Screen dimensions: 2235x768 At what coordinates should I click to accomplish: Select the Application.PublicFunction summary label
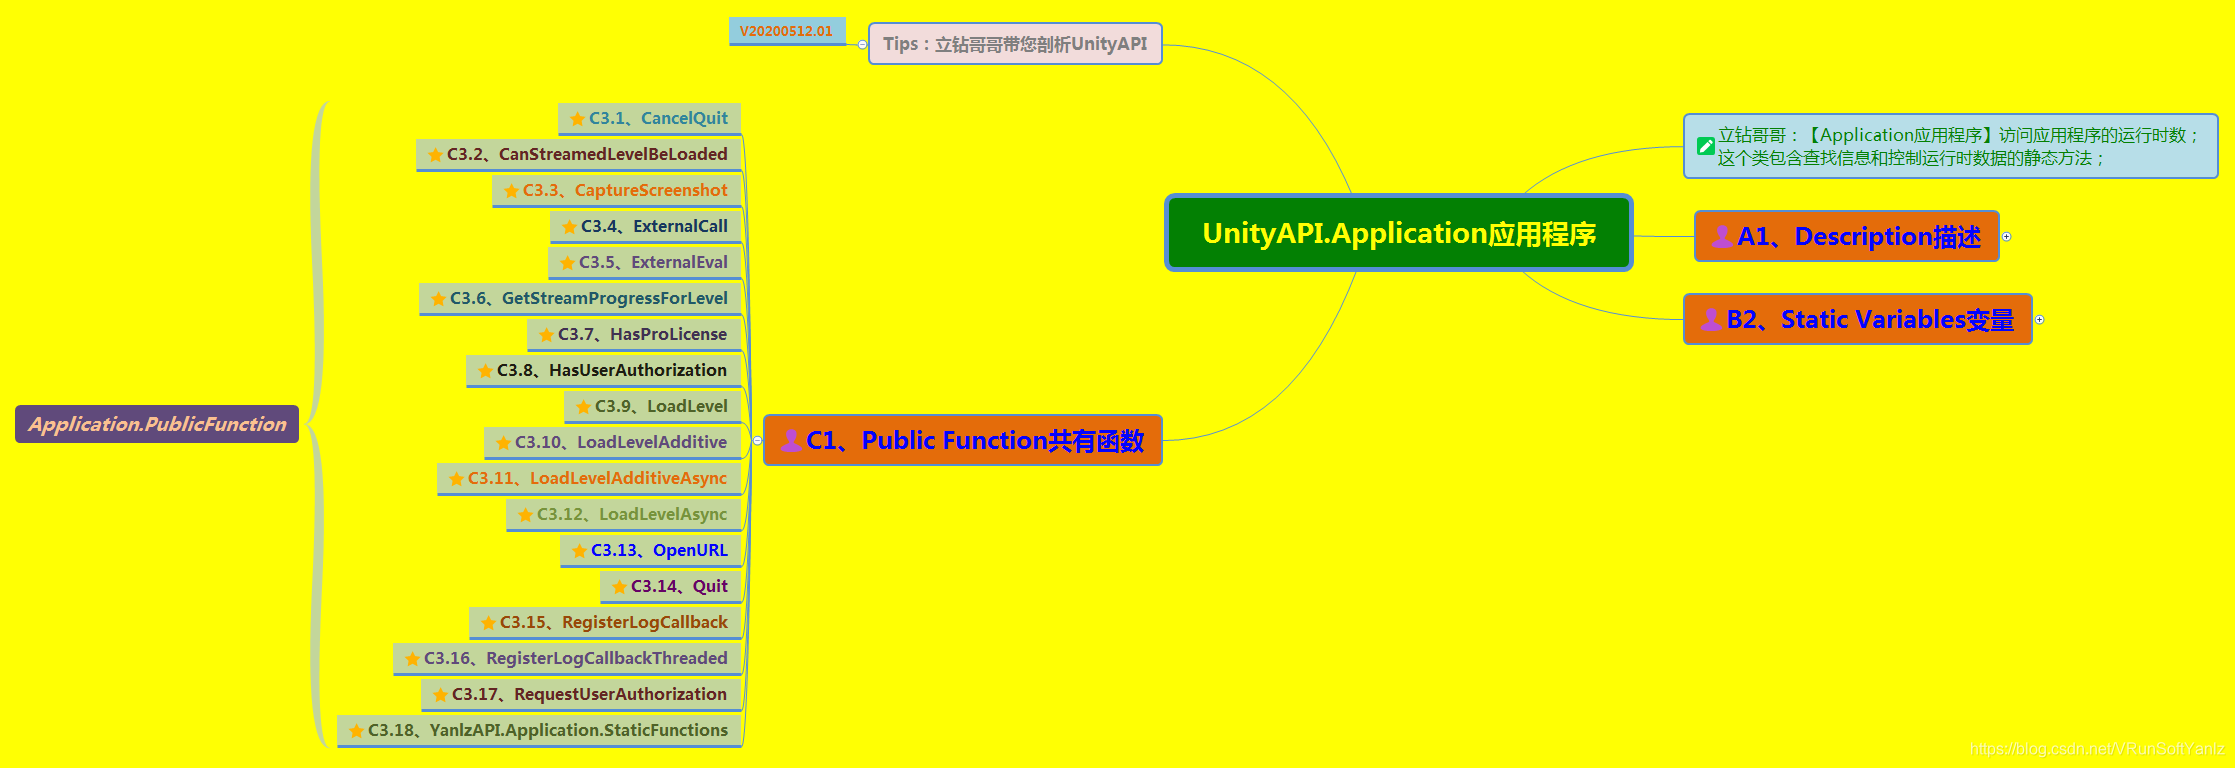pyautogui.click(x=157, y=424)
